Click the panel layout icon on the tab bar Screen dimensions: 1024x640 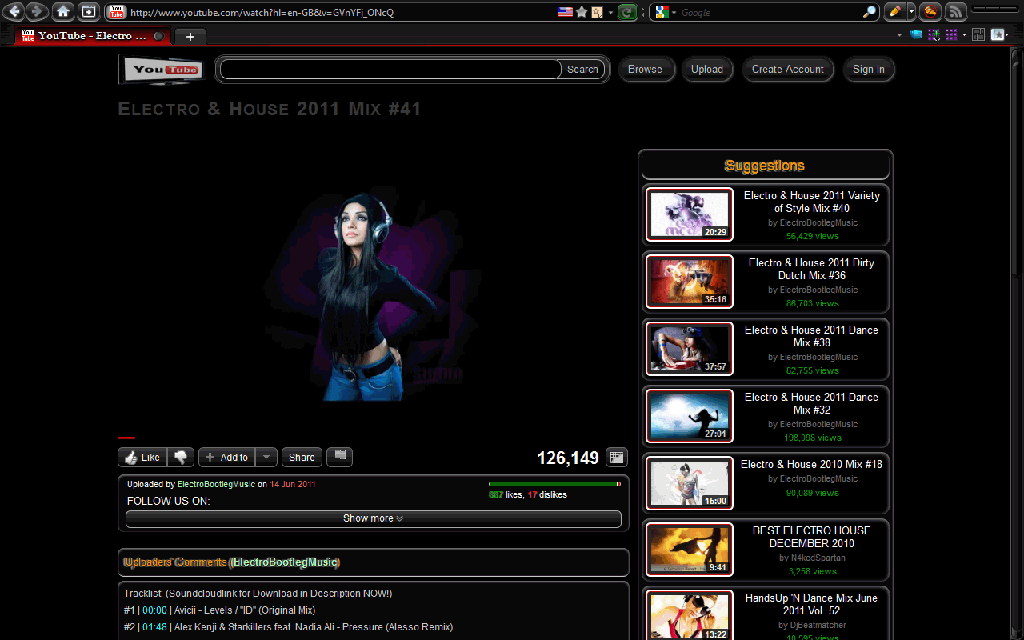pyautogui.click(x=978, y=35)
